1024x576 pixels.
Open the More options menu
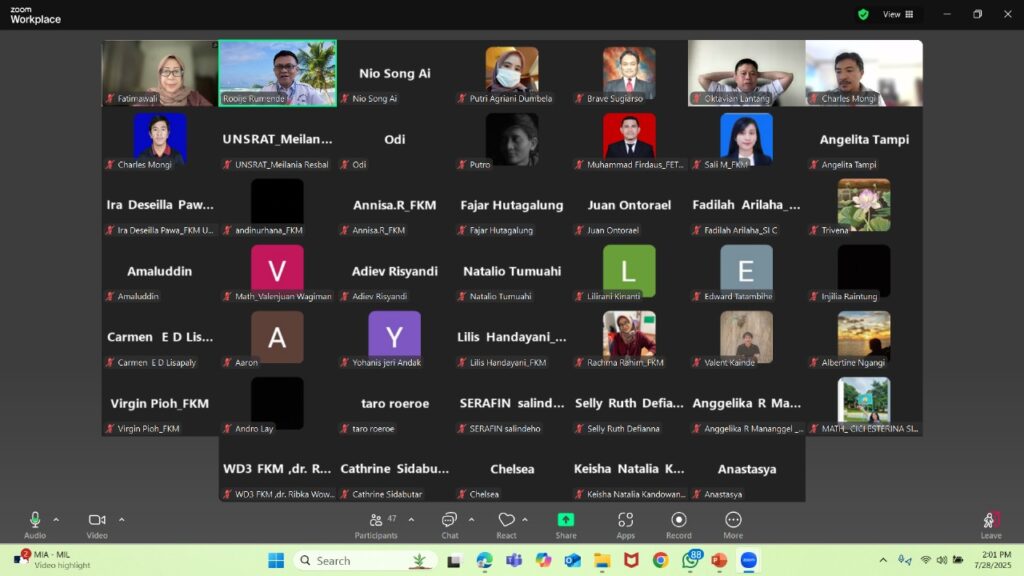[733, 521]
